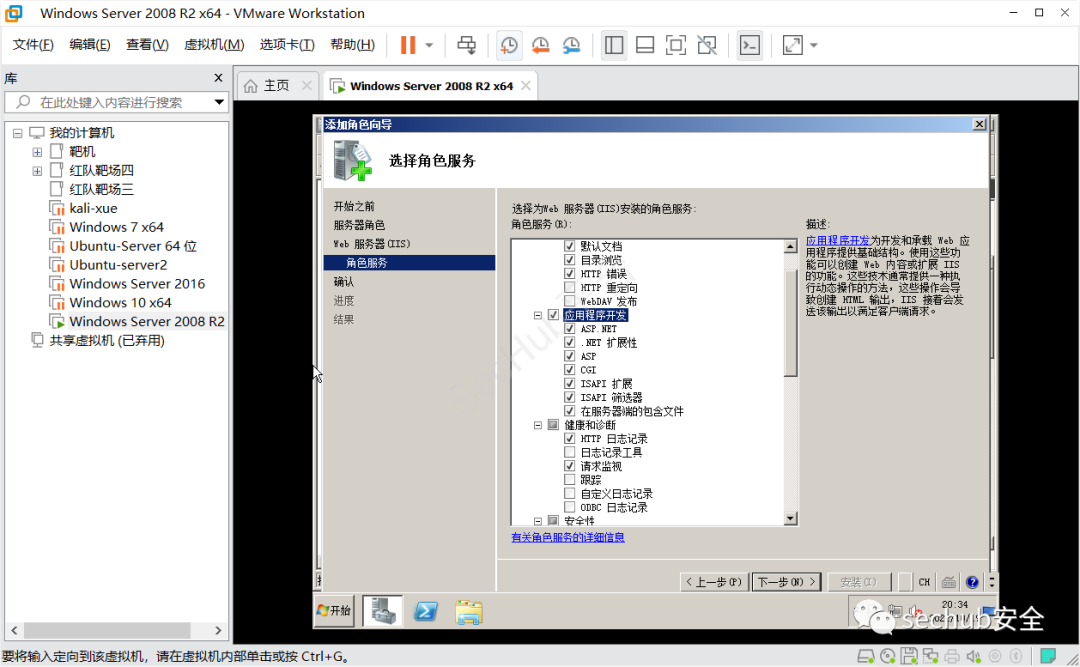
Task: Toggle the library sidebar view
Action: [614, 45]
